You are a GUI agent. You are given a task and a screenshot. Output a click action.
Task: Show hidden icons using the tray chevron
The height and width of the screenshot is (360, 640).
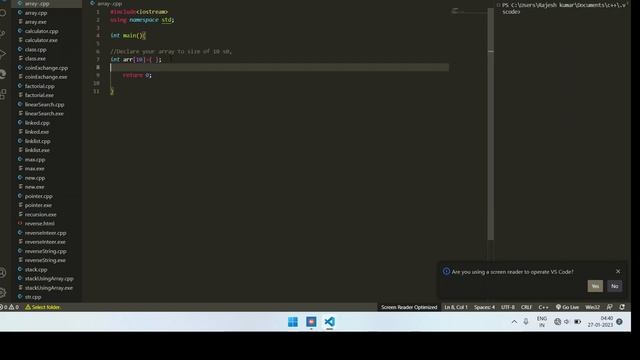514,322
